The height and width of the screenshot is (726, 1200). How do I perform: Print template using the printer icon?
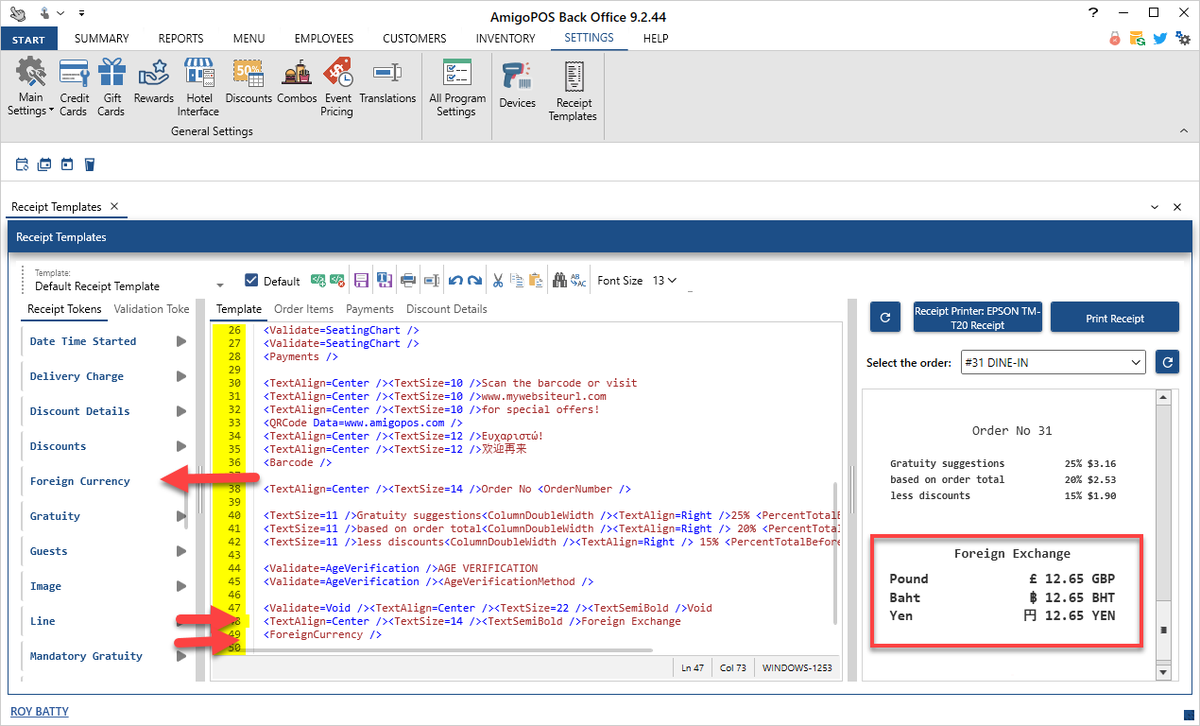pyautogui.click(x=408, y=281)
